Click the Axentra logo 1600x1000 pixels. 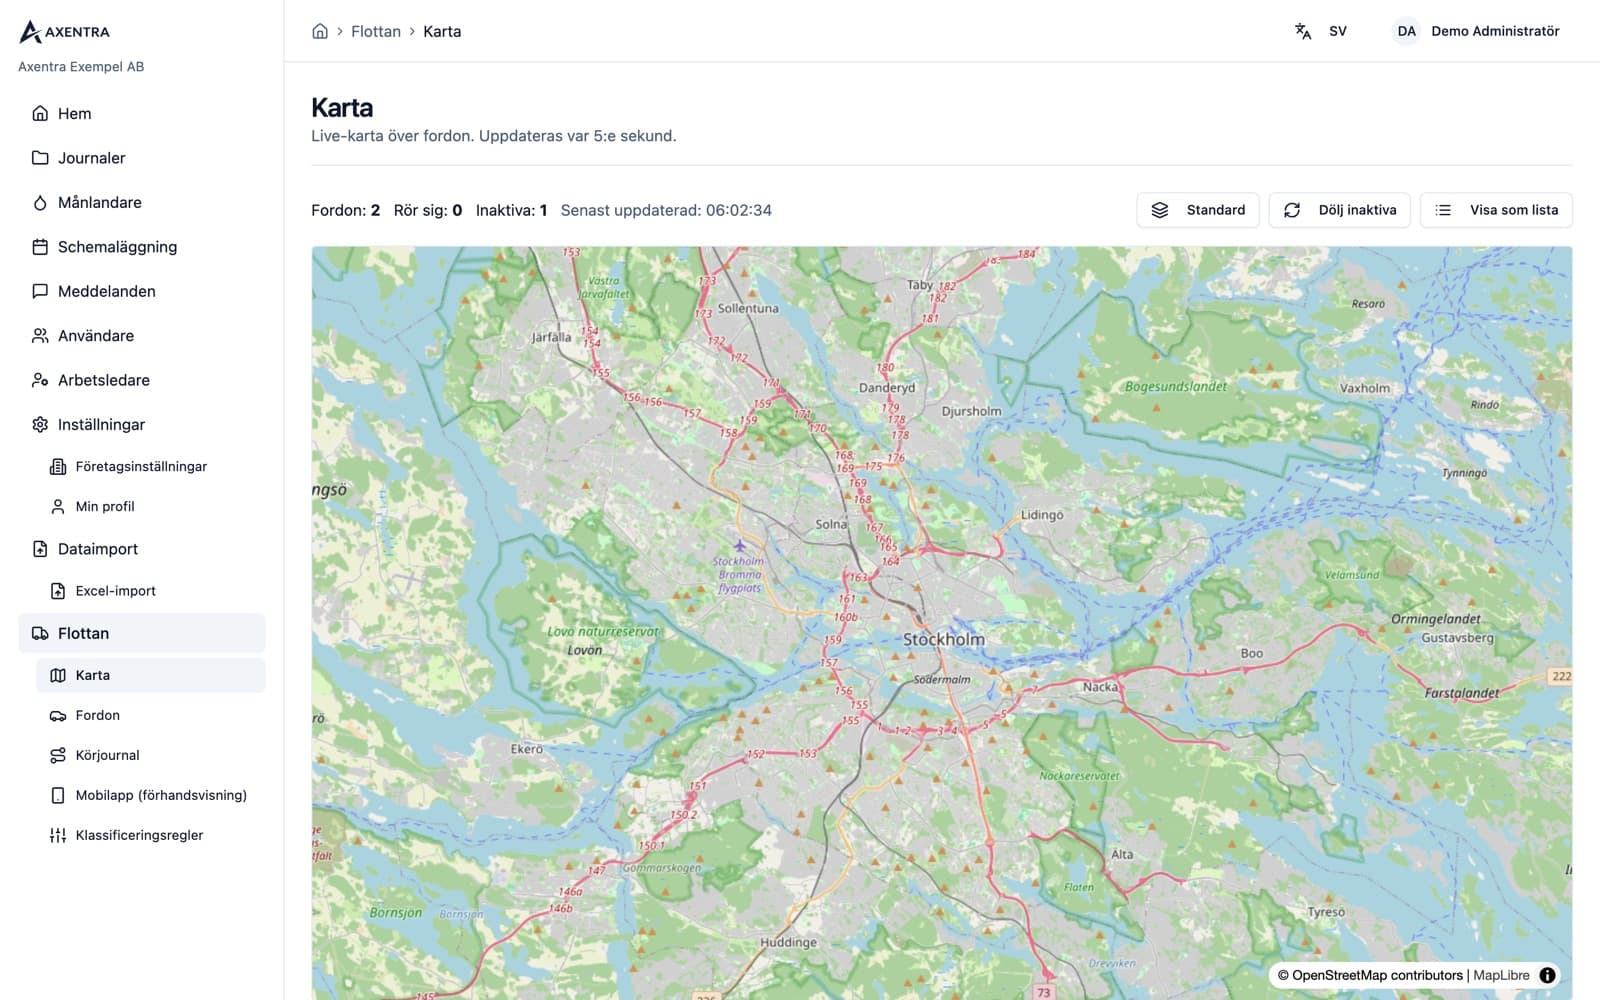pos(65,32)
